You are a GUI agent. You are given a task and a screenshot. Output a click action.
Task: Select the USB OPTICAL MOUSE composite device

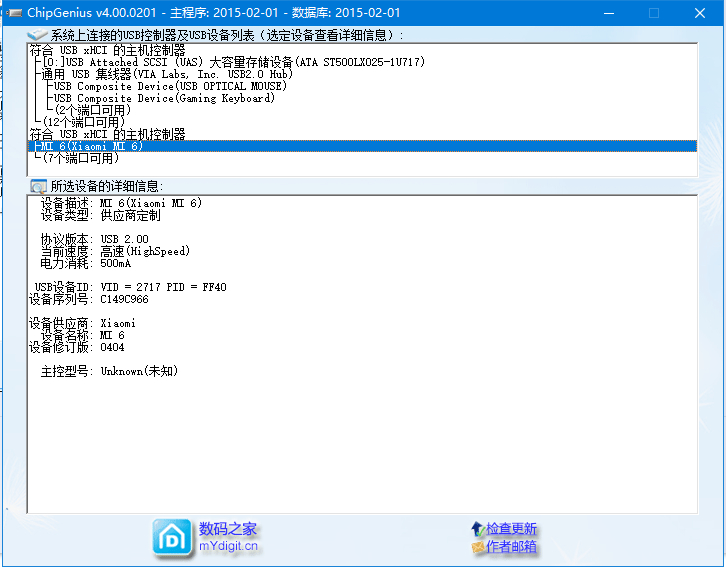coord(170,86)
